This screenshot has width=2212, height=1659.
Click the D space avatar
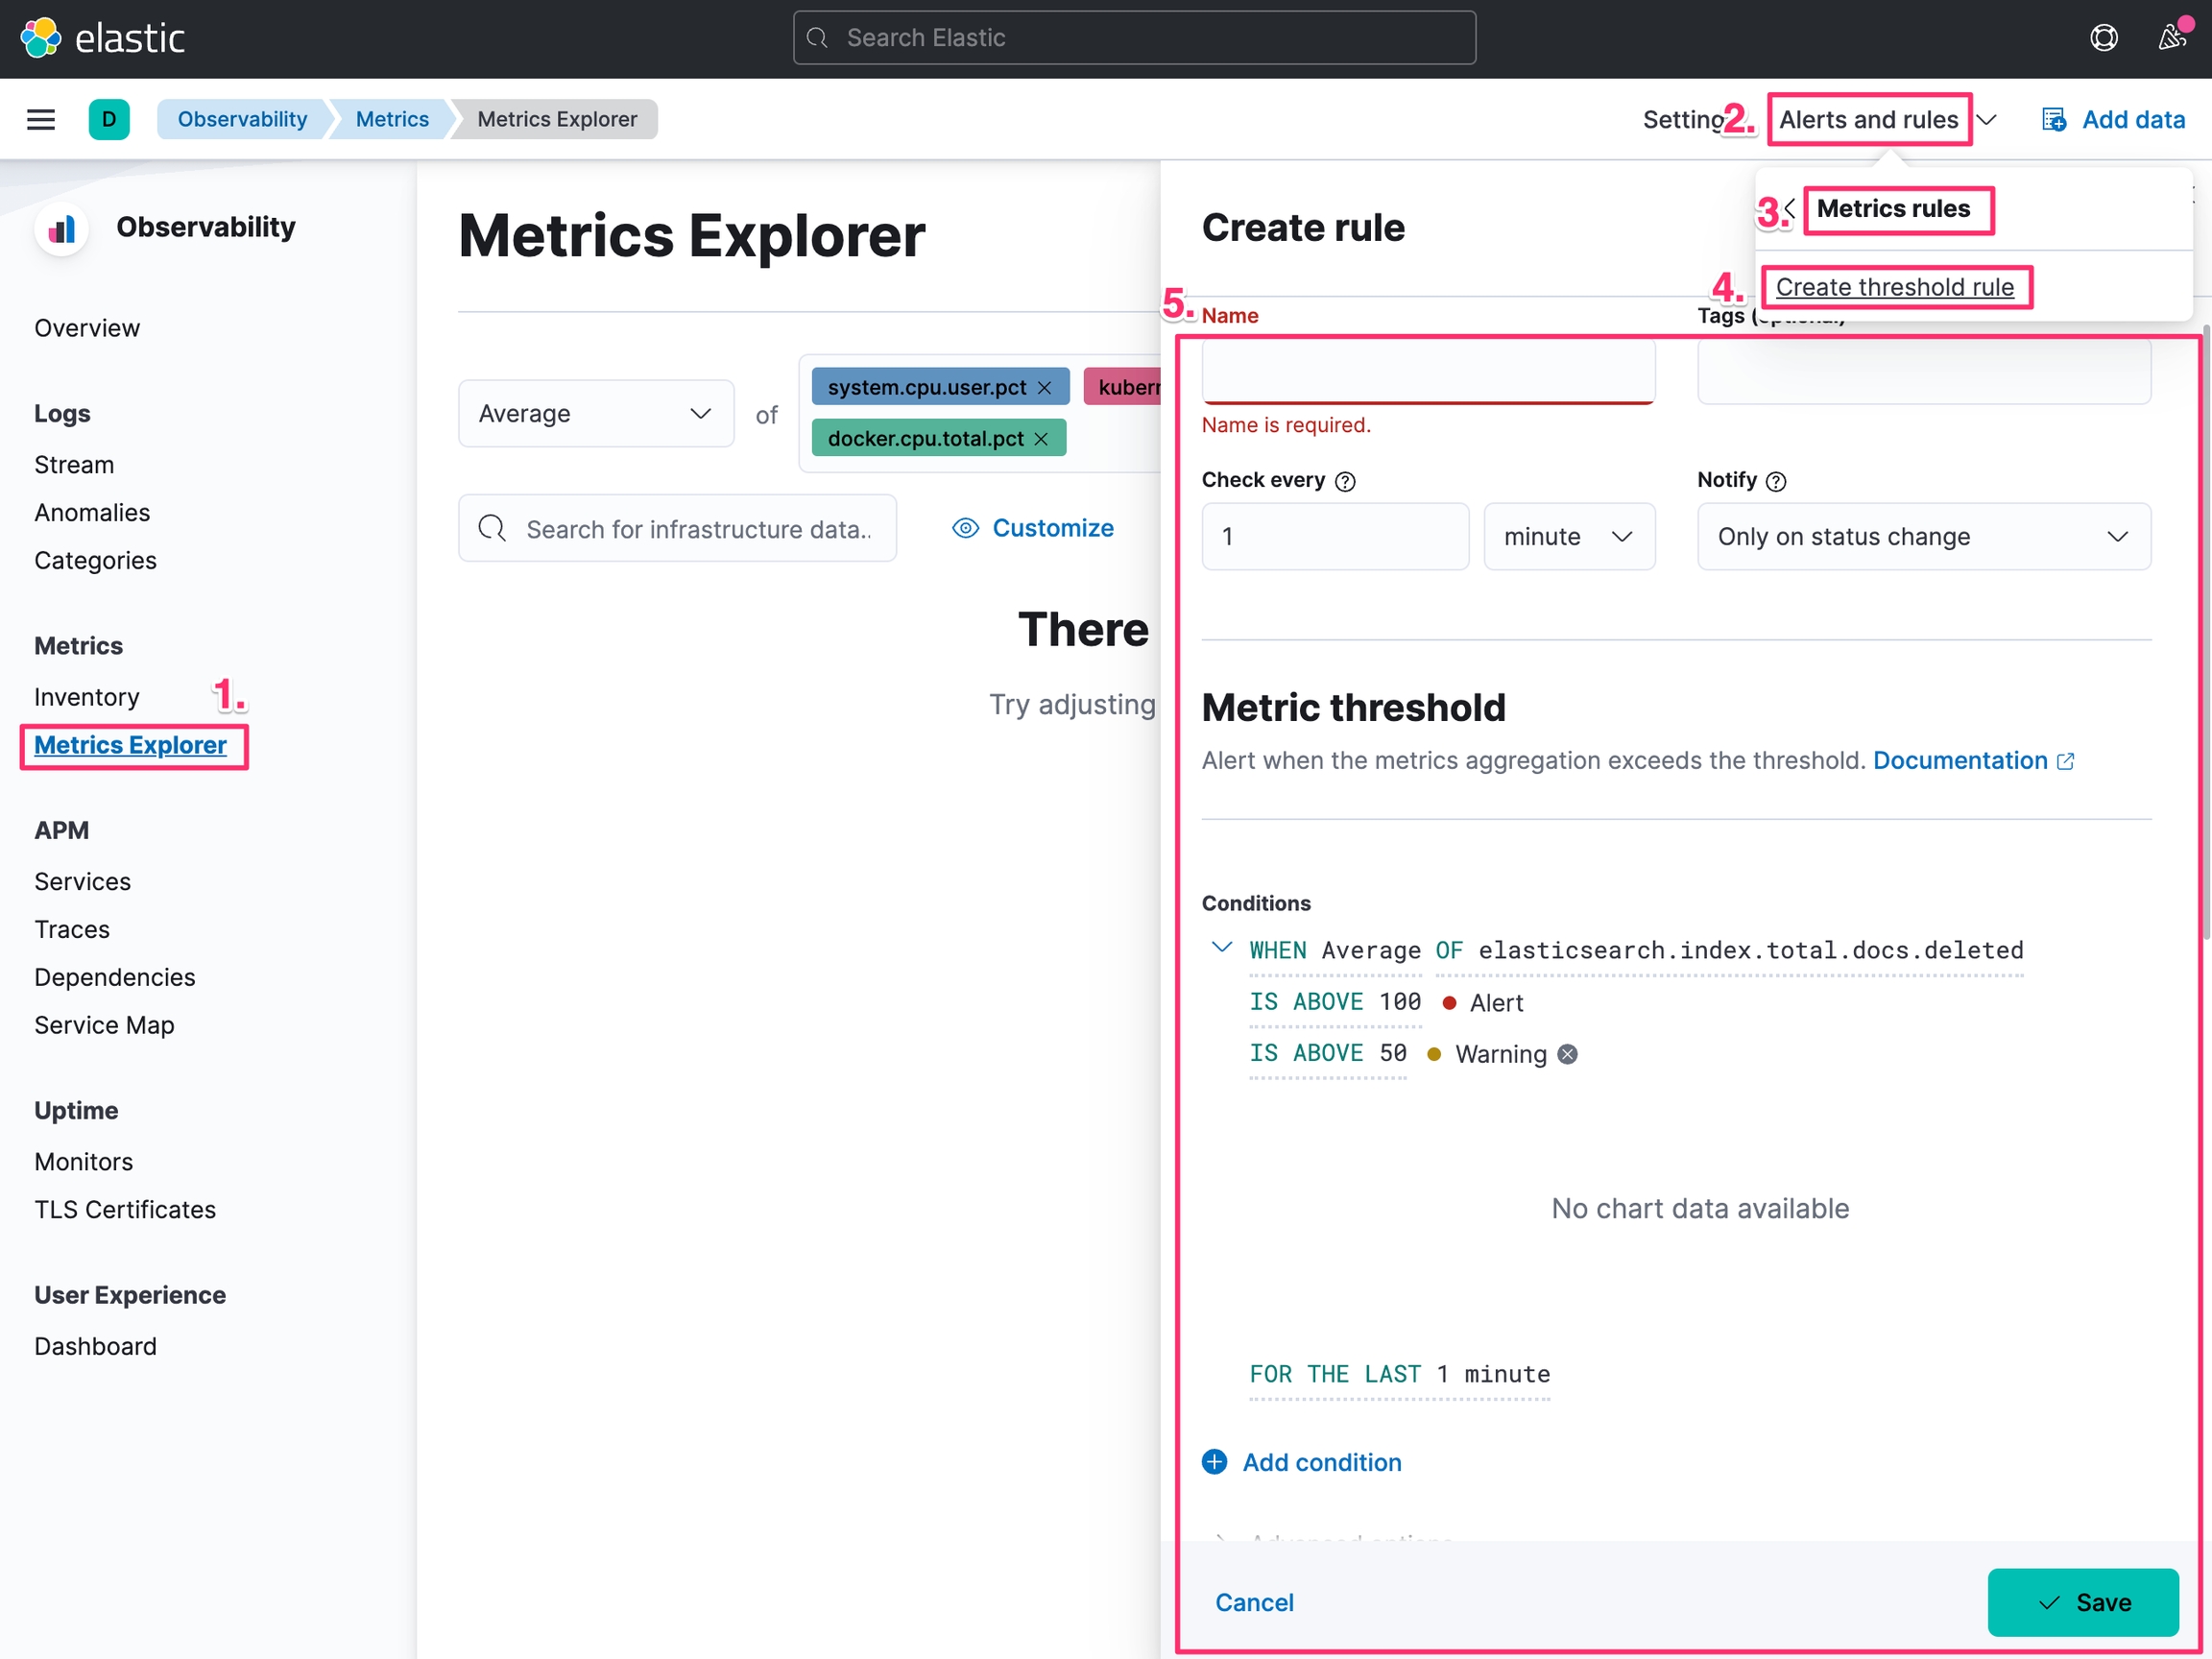pyautogui.click(x=109, y=120)
